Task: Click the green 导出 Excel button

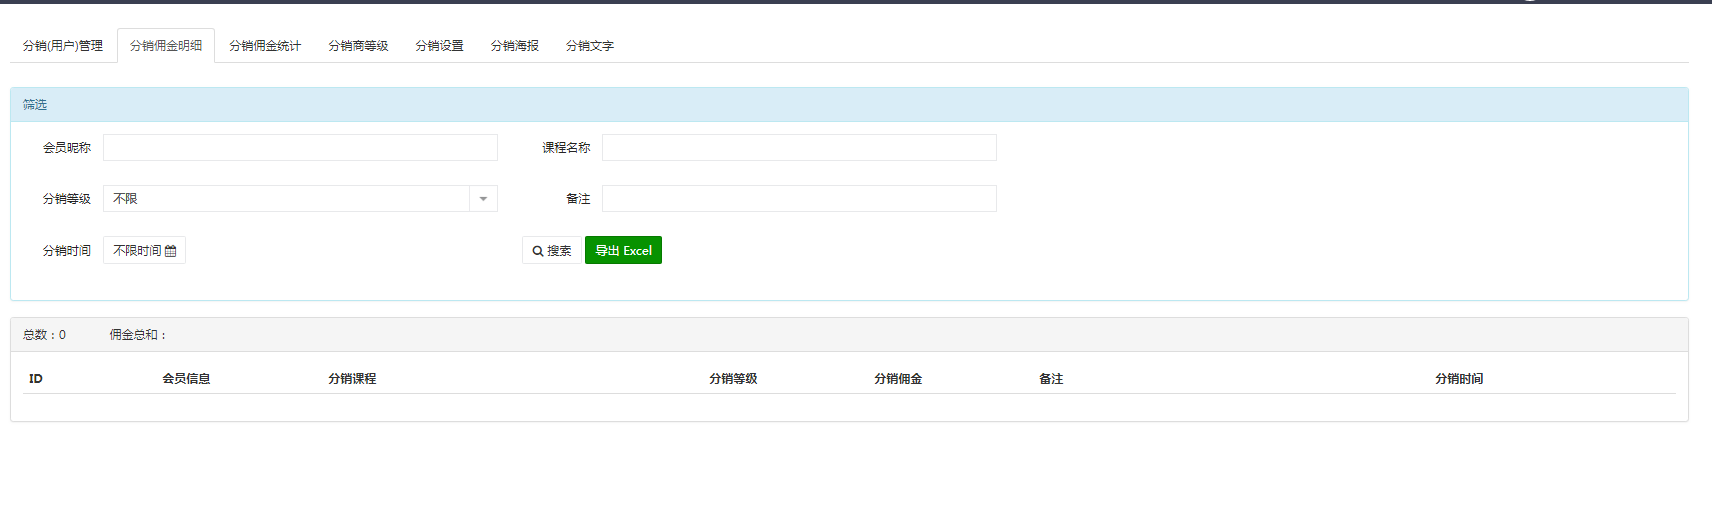Action: (x=623, y=250)
